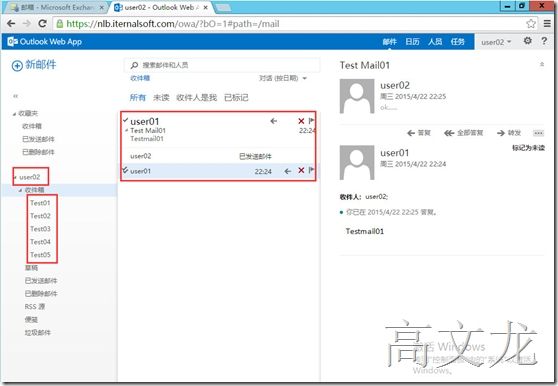558x386 pixels.
Task: Open the browser hamburger menu
Action: click(x=547, y=23)
